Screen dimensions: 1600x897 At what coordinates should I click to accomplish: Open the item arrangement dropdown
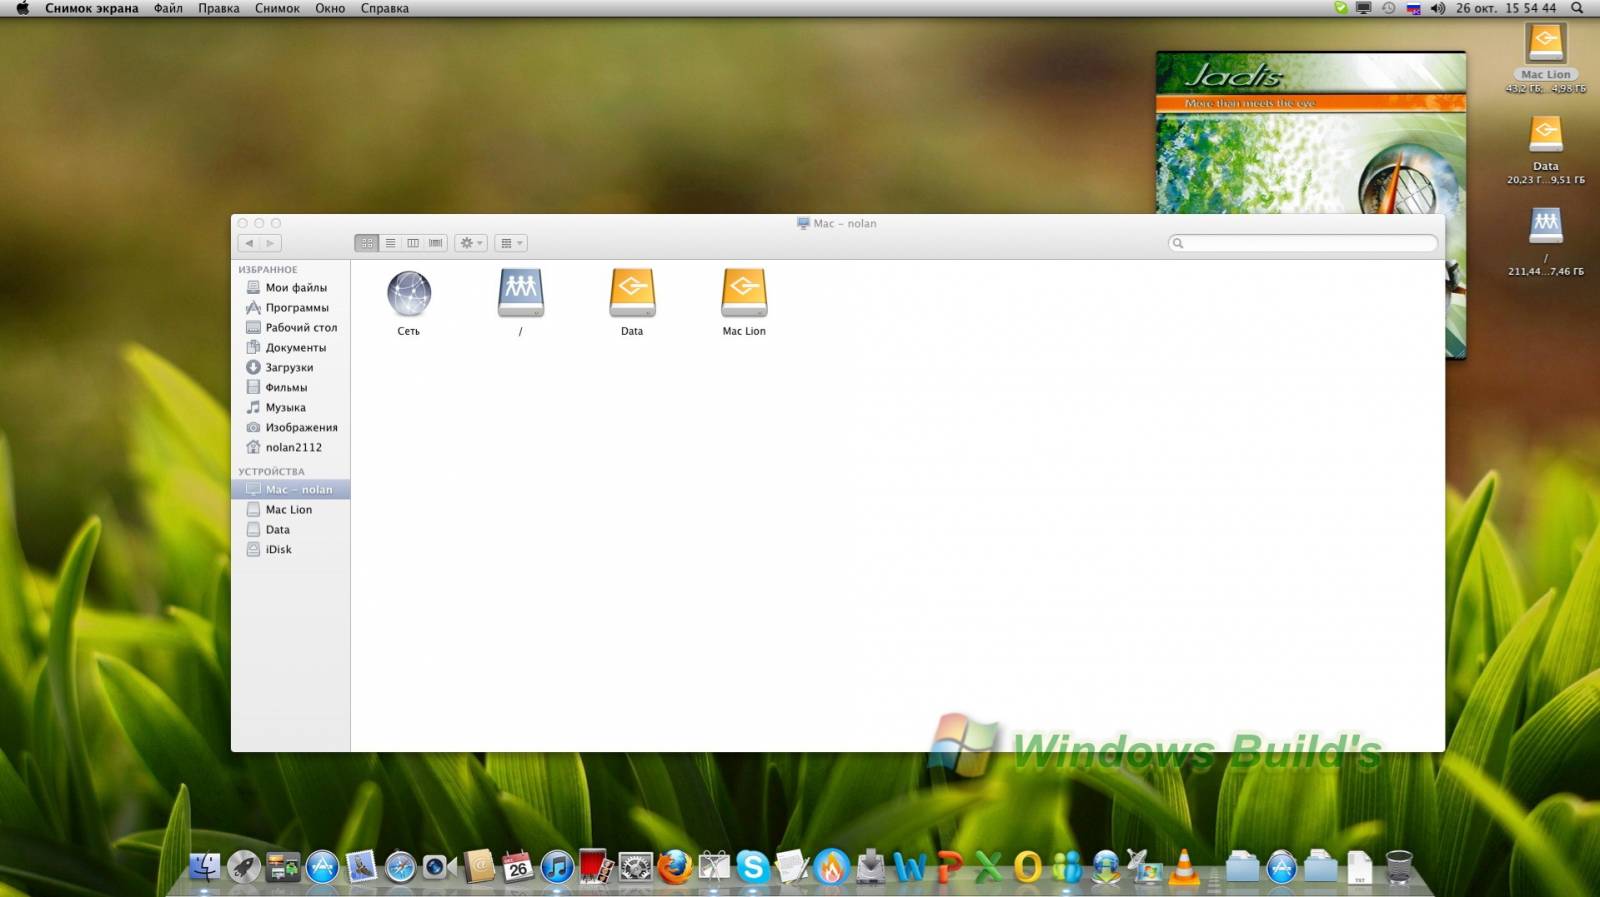(x=511, y=243)
